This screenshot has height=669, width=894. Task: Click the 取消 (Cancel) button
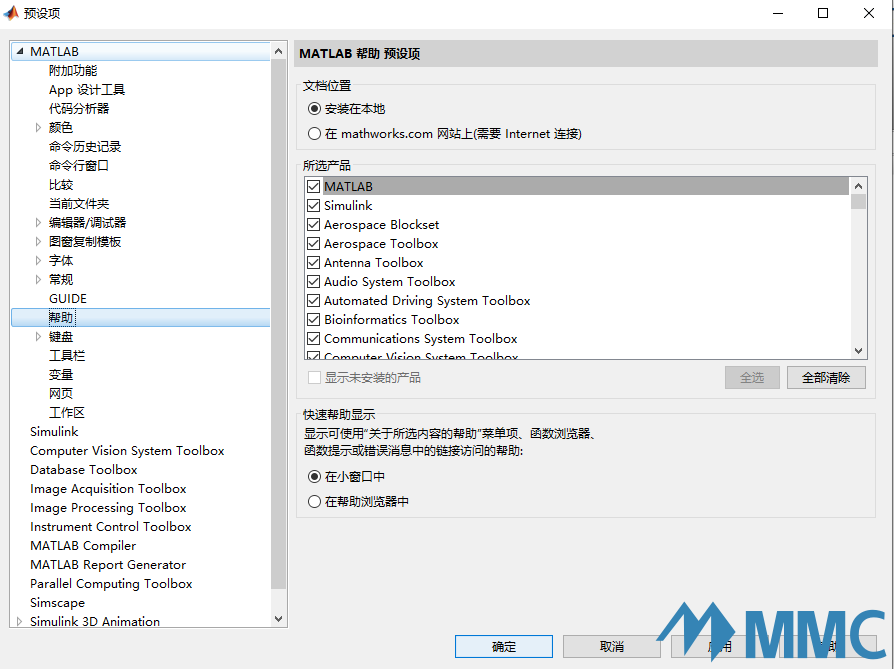pos(612,647)
